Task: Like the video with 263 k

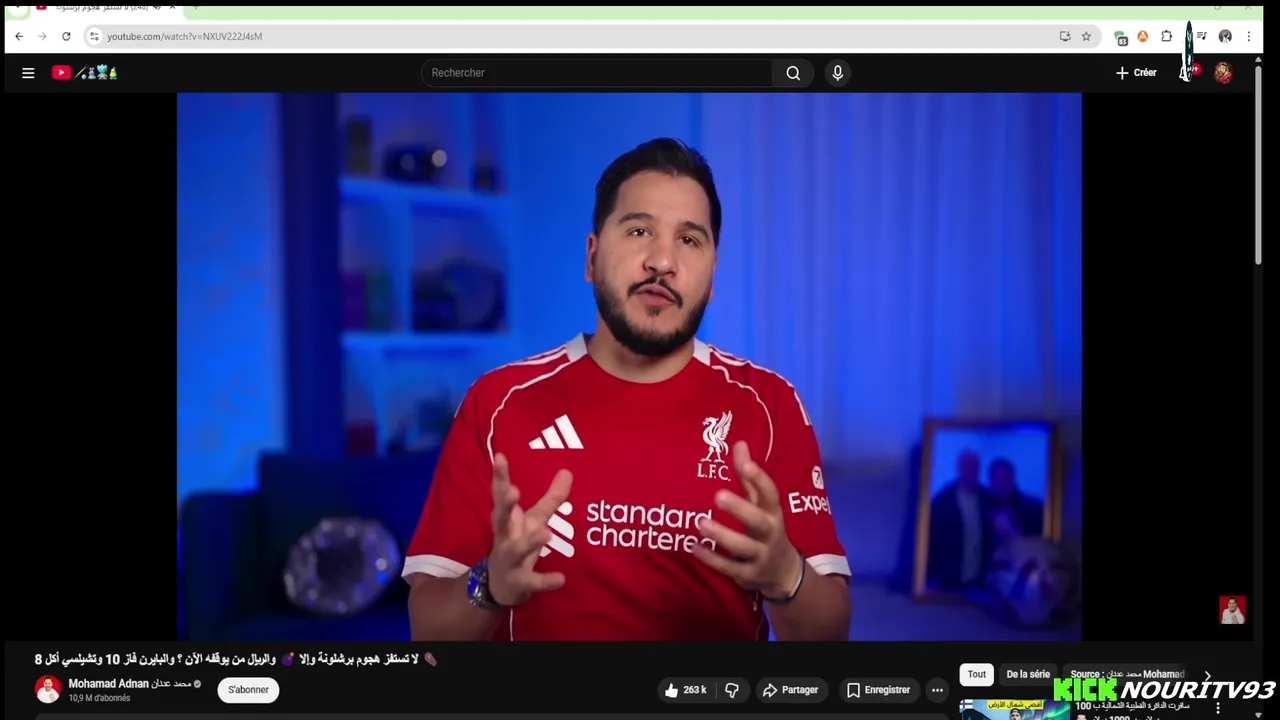Action: tap(686, 690)
